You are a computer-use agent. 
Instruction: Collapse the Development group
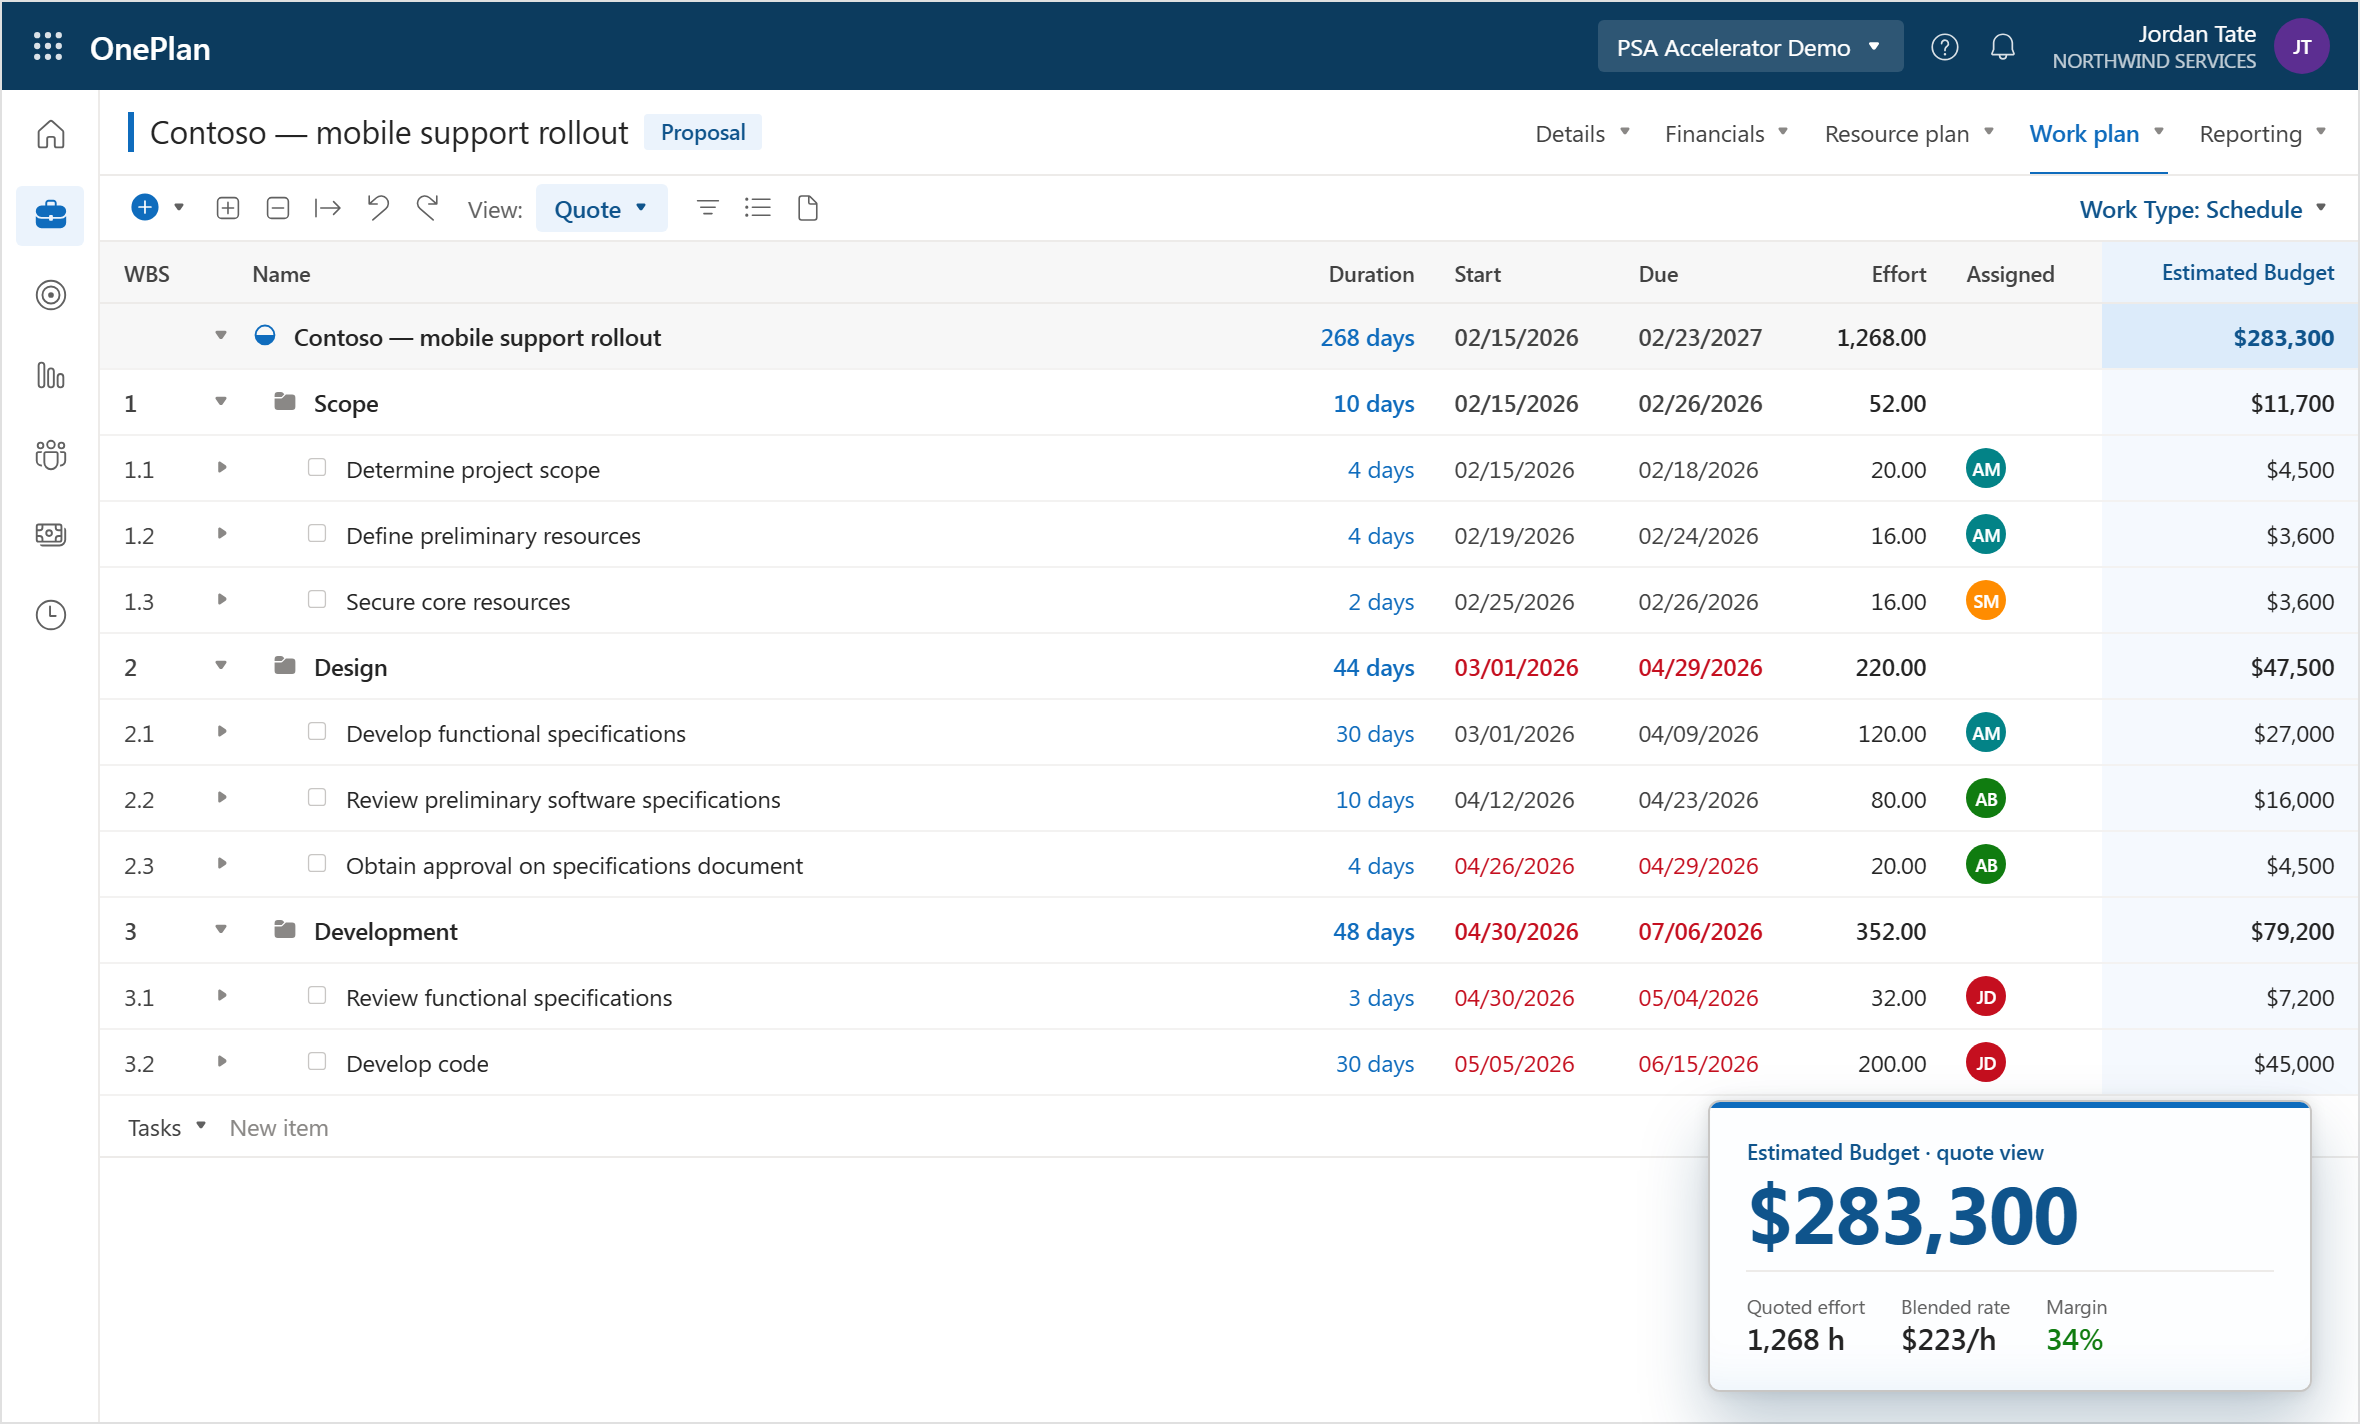221,930
